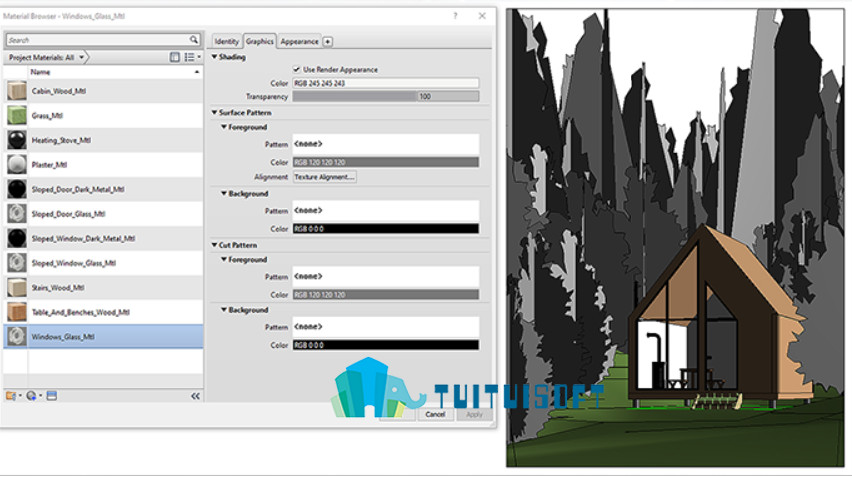
Task: Click Surface Background Pattern <none> field
Action: pos(386,210)
